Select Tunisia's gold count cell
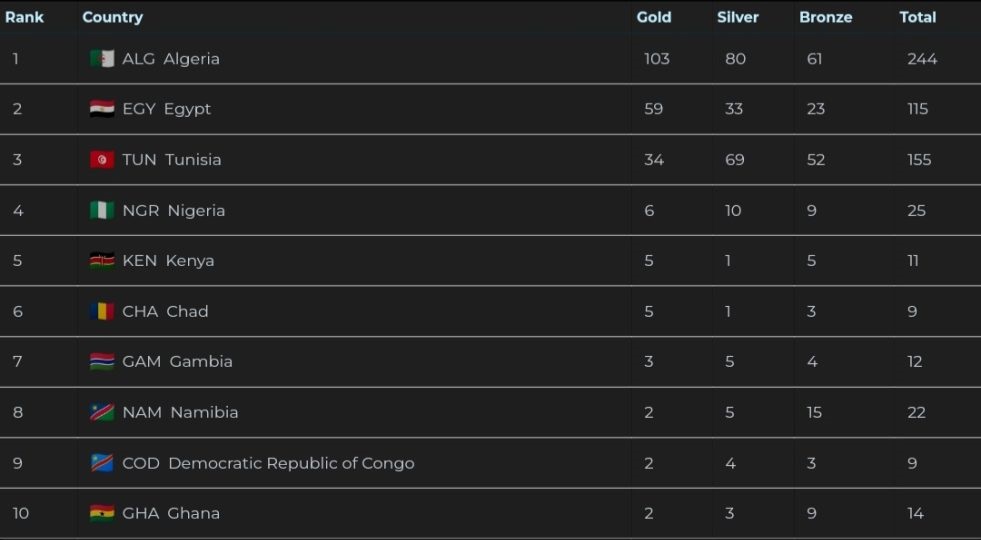The image size is (981, 540). [654, 160]
